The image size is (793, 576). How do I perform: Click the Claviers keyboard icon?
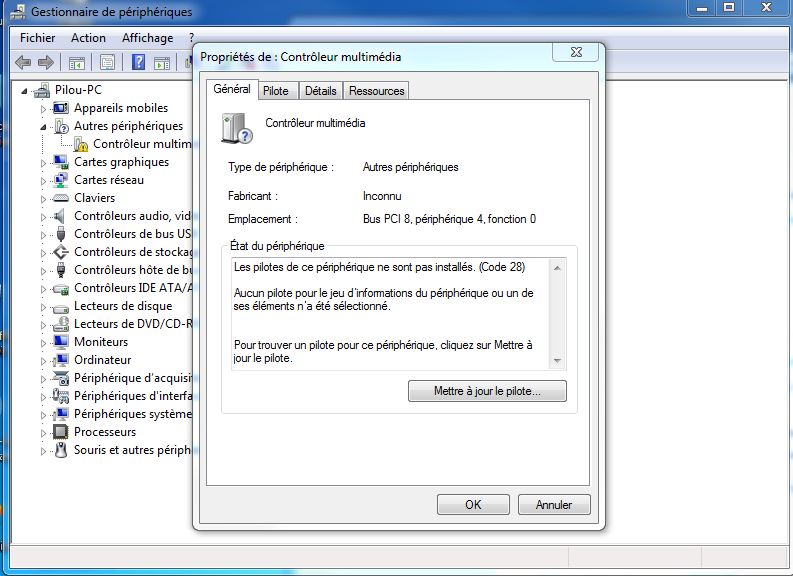(x=61, y=198)
